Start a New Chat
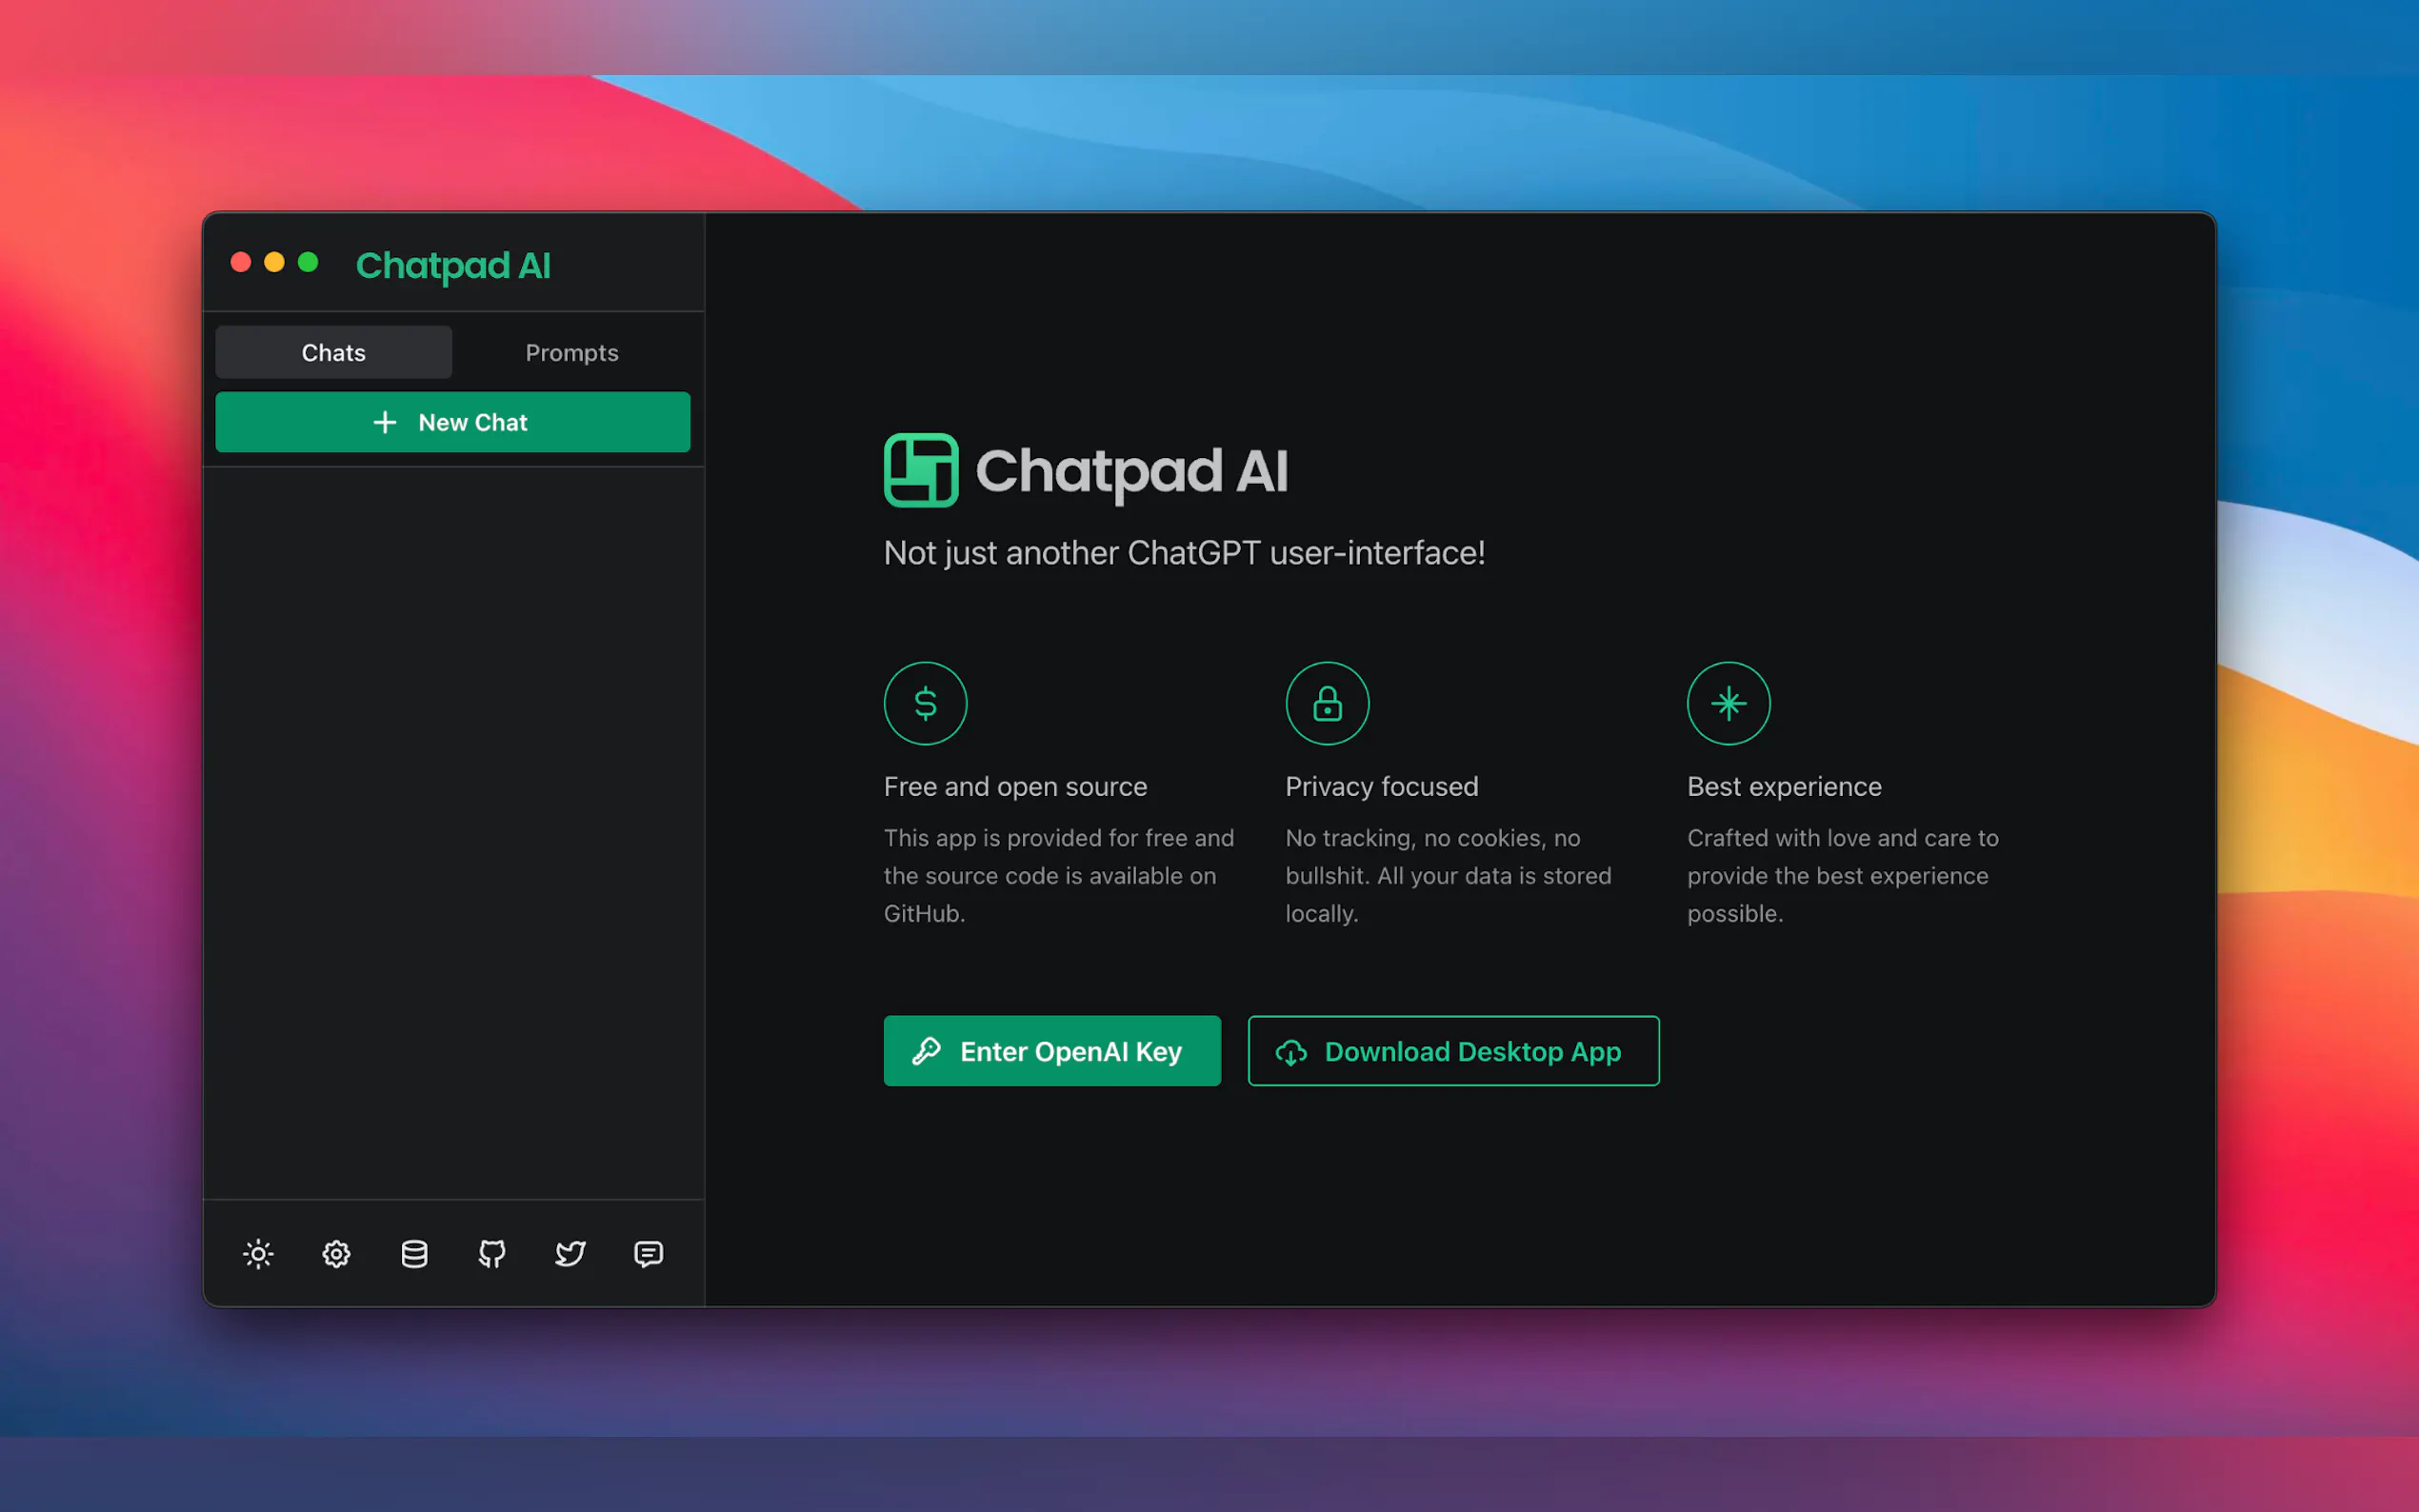 (x=452, y=422)
